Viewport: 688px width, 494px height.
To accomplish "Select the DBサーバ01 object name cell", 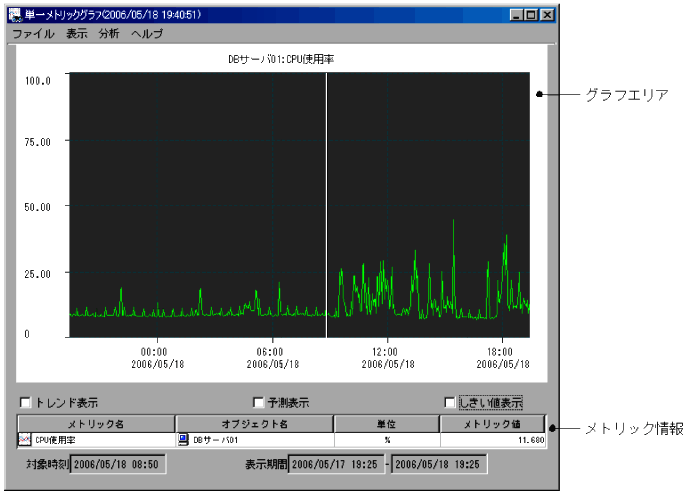I will point(255,440).
